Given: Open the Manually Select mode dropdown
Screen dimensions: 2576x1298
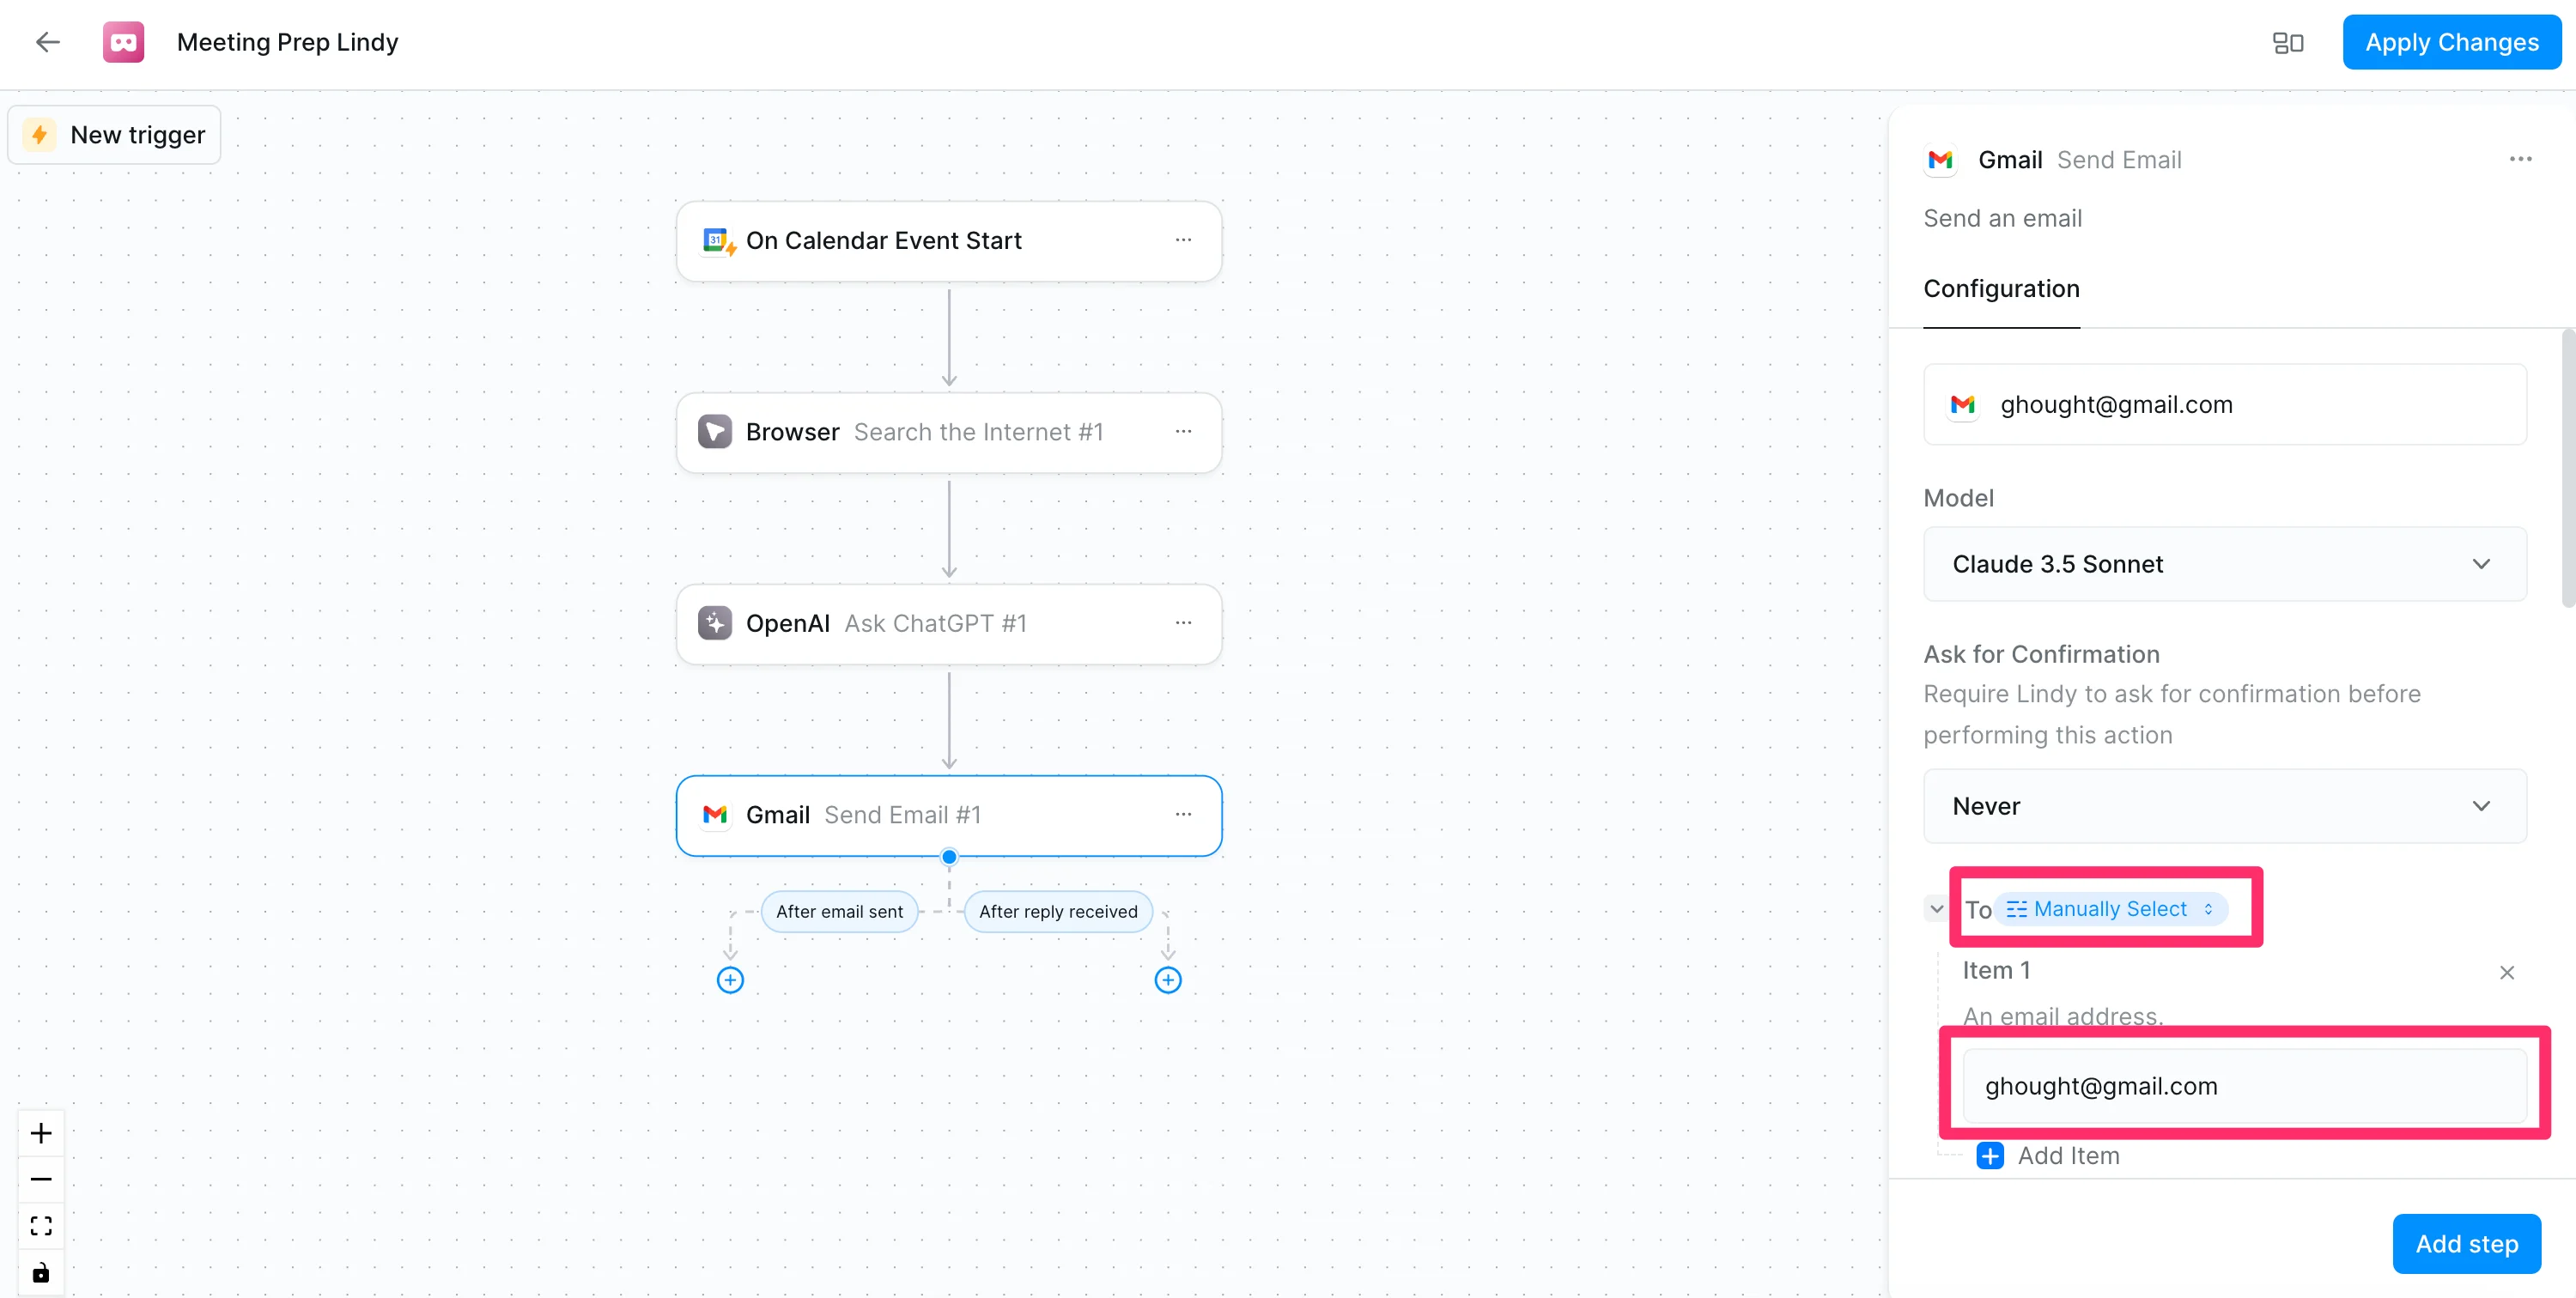Looking at the screenshot, I should pos(2110,909).
